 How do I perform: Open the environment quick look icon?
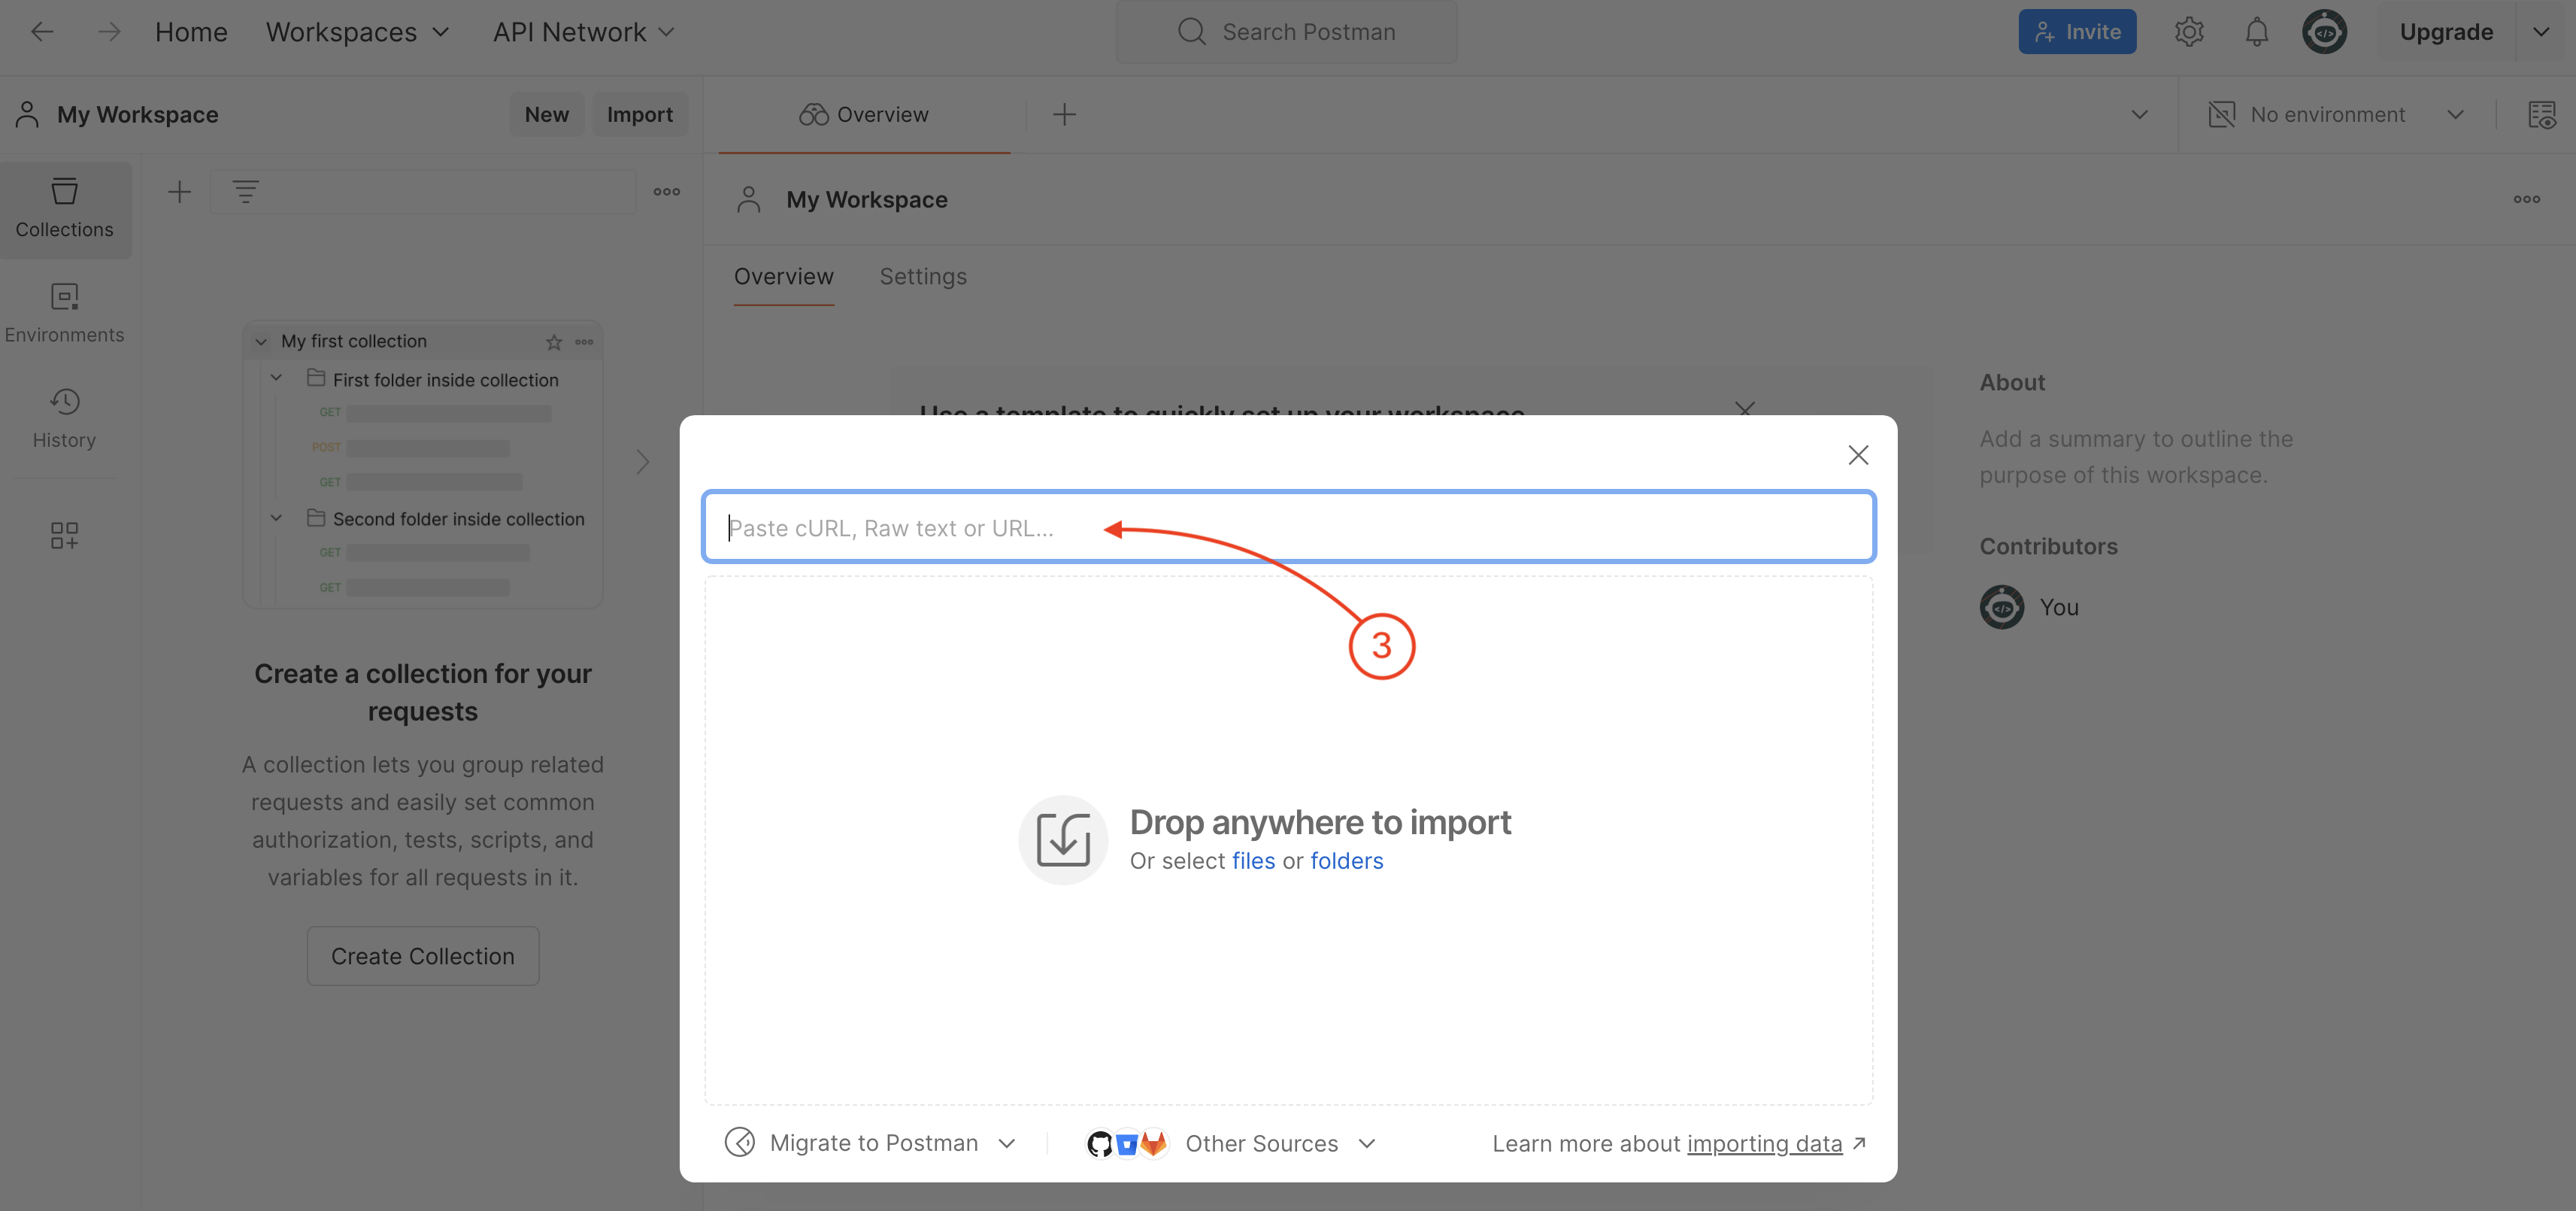click(2541, 114)
